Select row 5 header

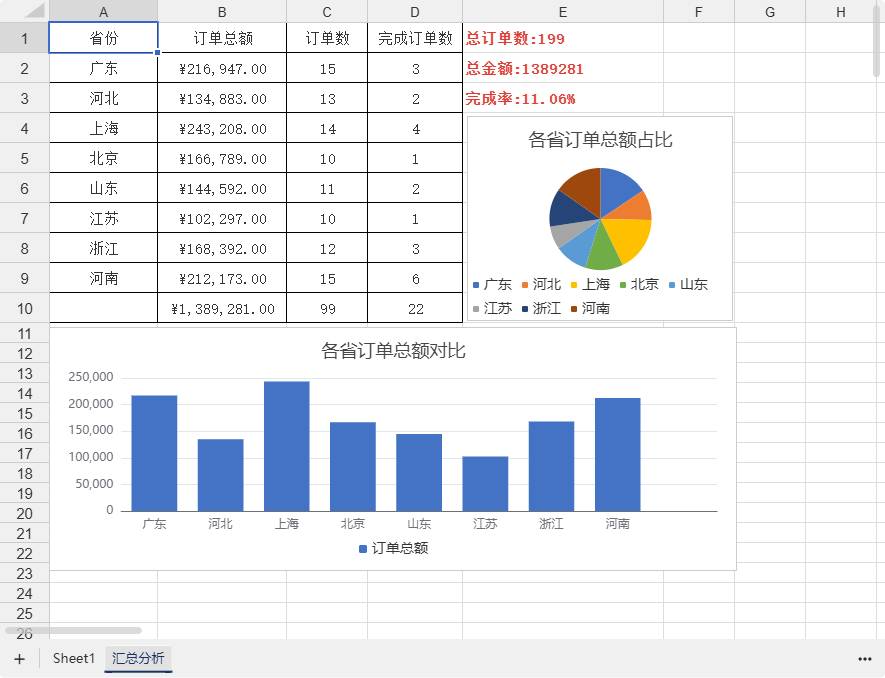click(24, 158)
